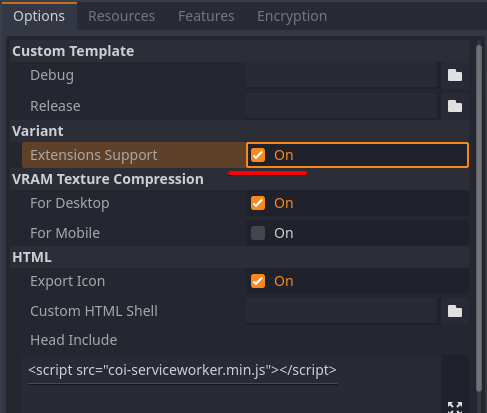
Task: Disable For Desktop texture compression
Action: click(258, 203)
